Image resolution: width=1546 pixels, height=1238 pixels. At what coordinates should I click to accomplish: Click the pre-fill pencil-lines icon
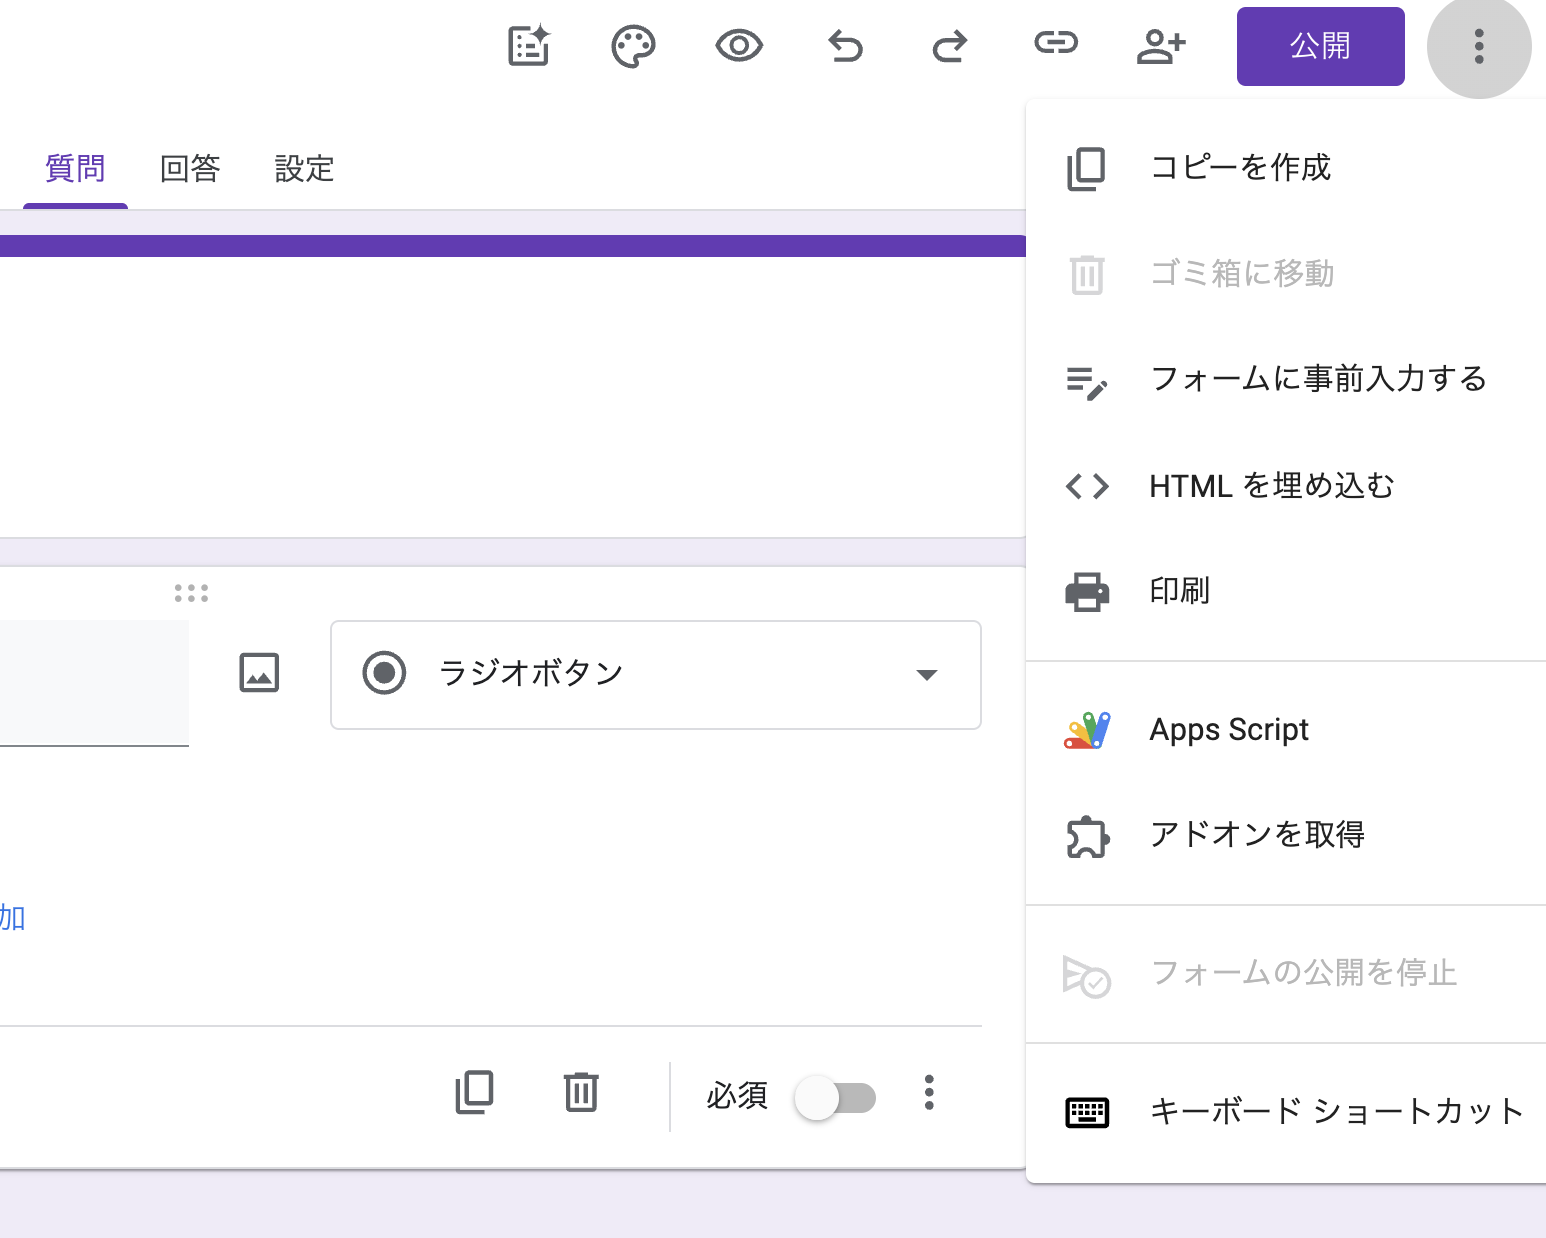point(1086,383)
